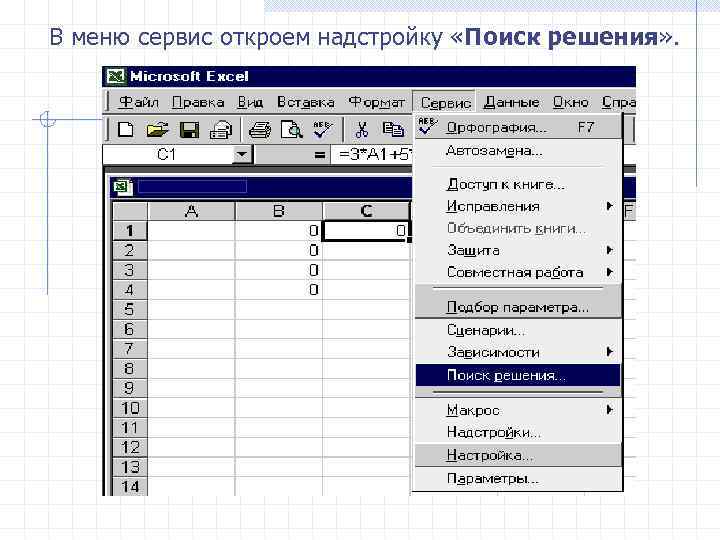This screenshot has width=720, height=540.
Task: Select Сценарии... menu item
Action: [x=518, y=330]
